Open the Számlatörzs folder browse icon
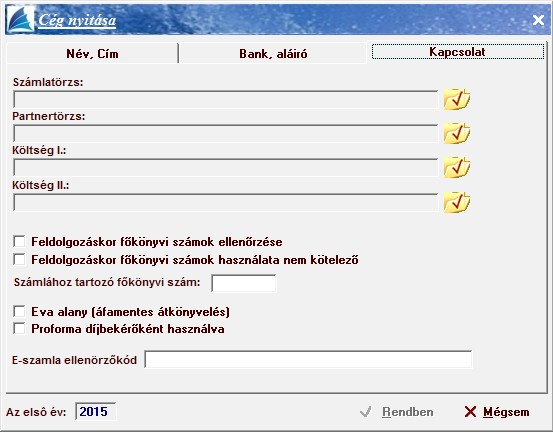This screenshot has height=432, width=553. pyautogui.click(x=457, y=99)
